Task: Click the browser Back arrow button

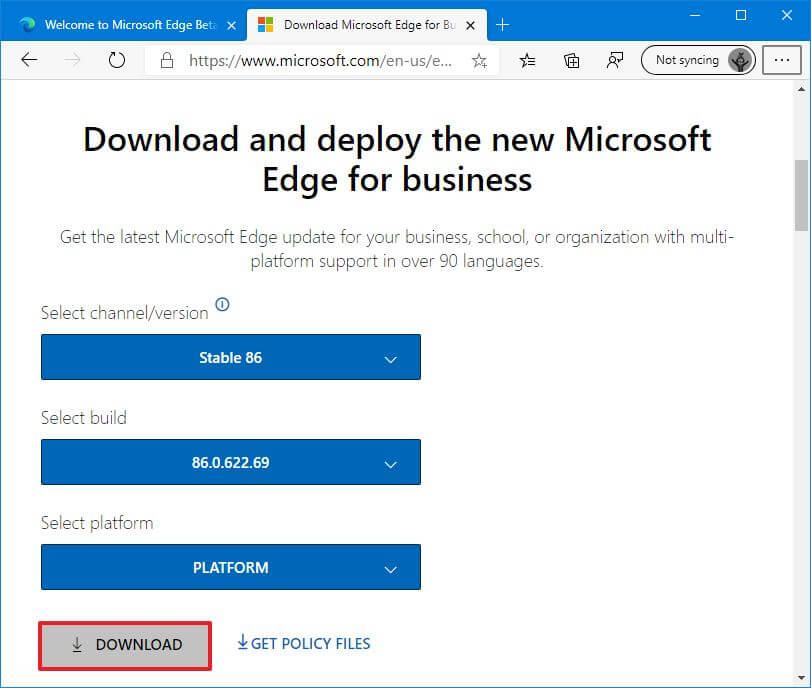Action: coord(29,60)
